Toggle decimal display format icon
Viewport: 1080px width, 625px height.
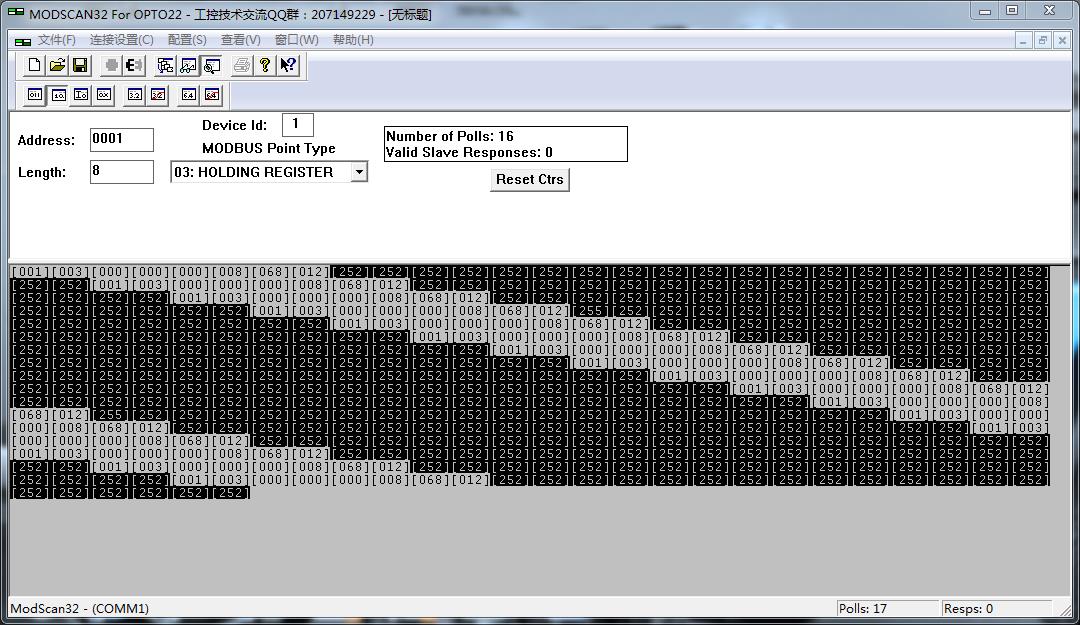pos(58,95)
